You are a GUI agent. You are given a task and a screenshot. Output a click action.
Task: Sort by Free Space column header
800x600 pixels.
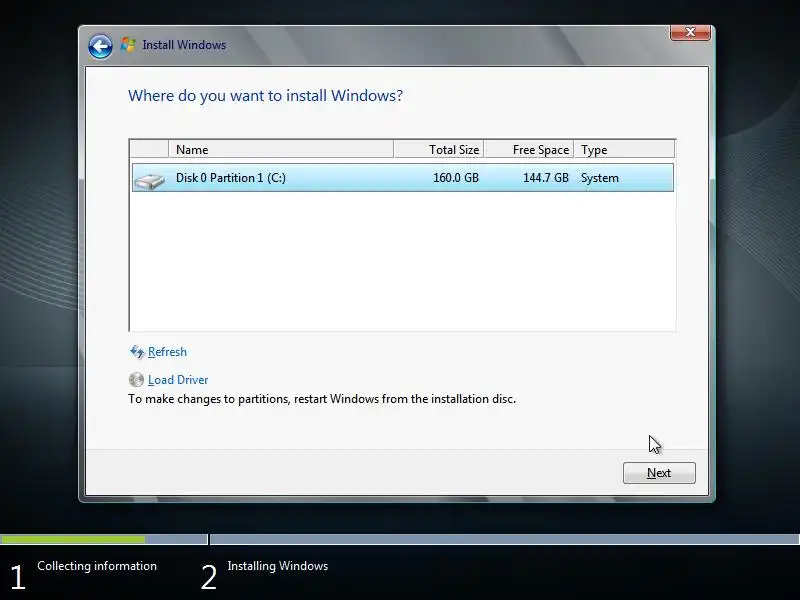529,149
